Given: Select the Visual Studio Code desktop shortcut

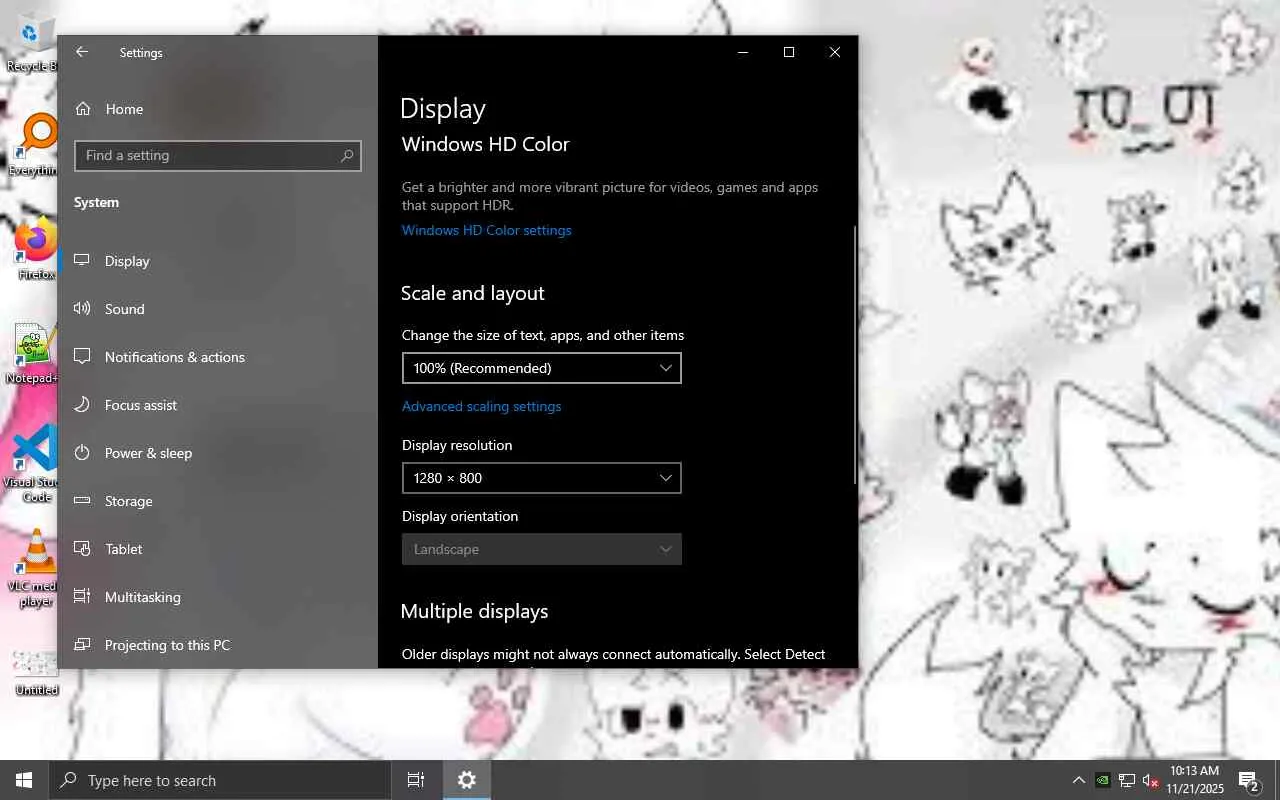Looking at the screenshot, I should coord(31,464).
